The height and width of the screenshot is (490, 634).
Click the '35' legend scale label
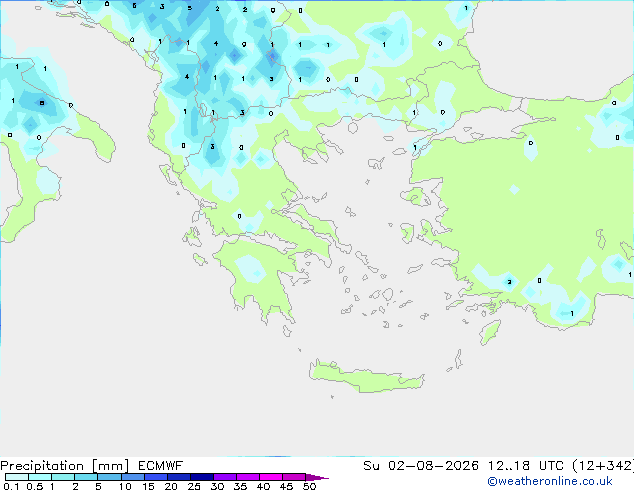pyautogui.click(x=240, y=486)
